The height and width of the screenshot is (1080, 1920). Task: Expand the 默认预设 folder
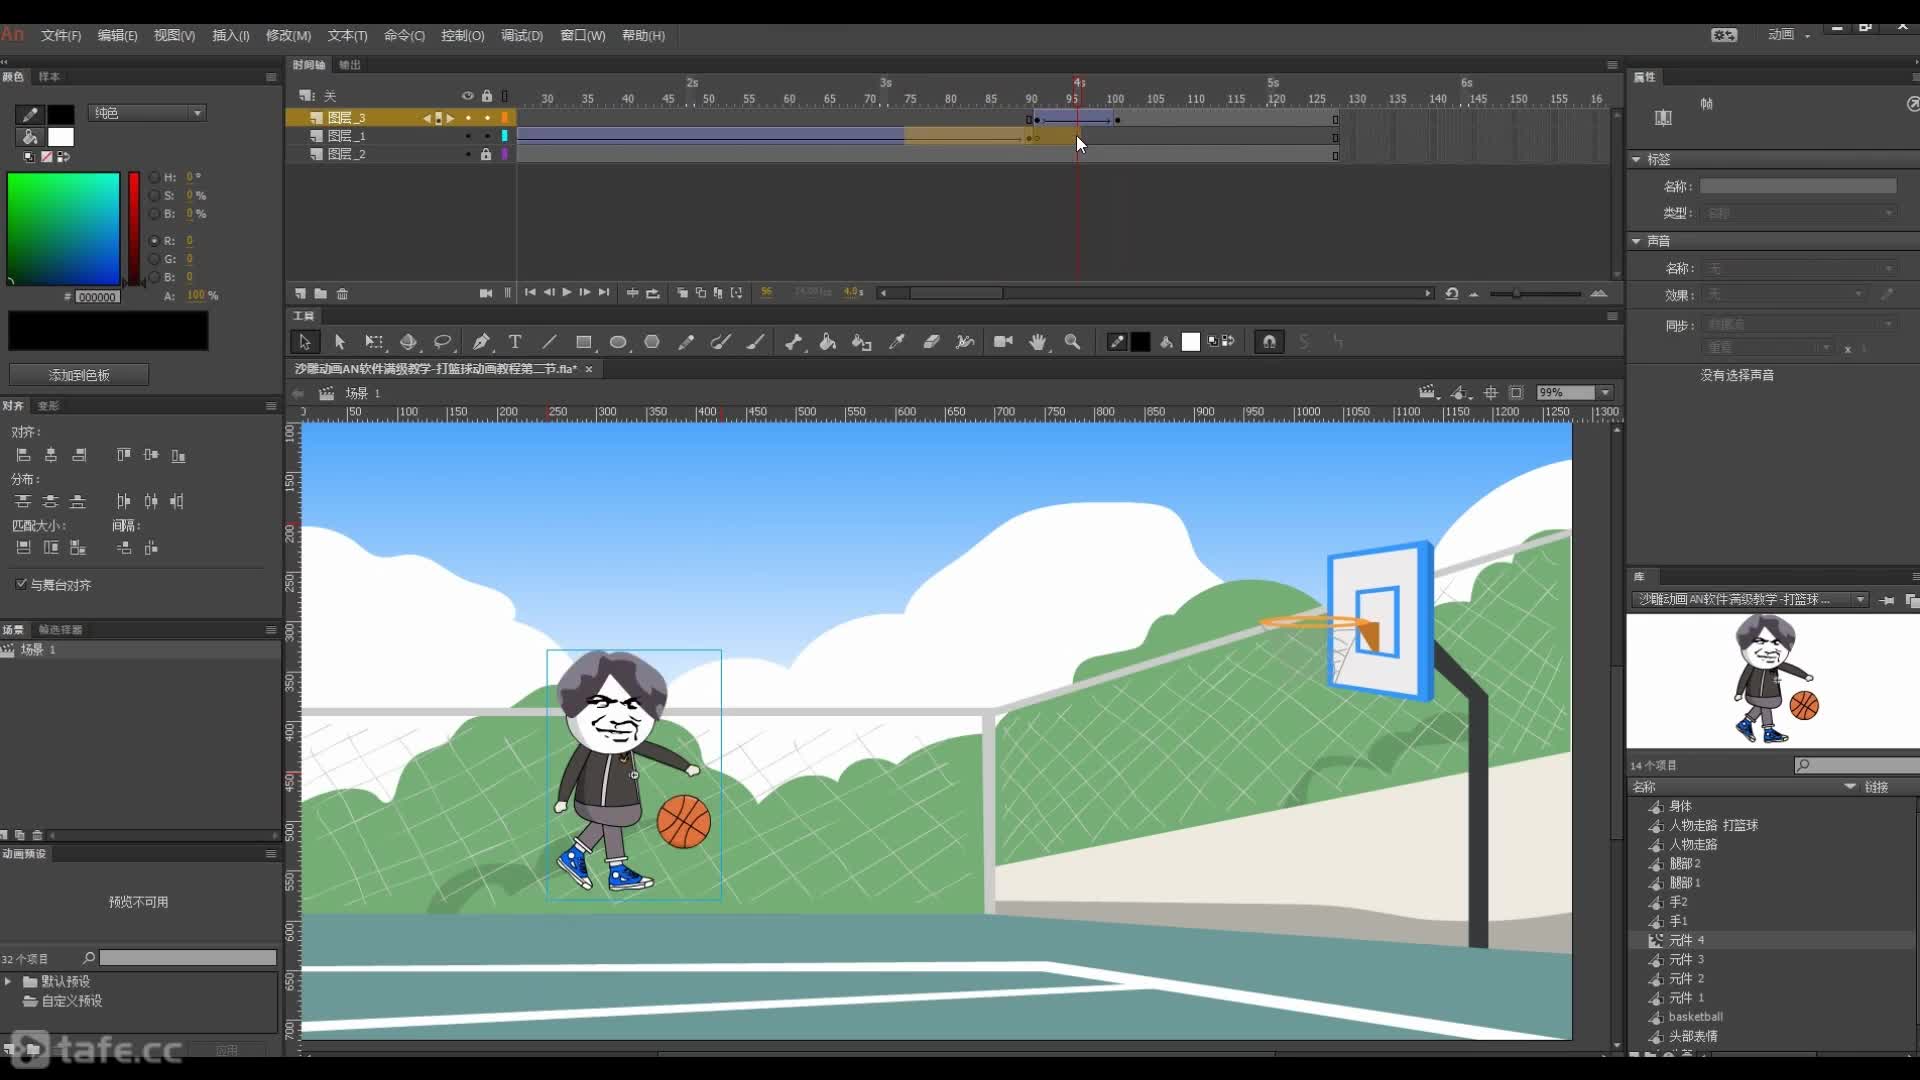tap(8, 982)
